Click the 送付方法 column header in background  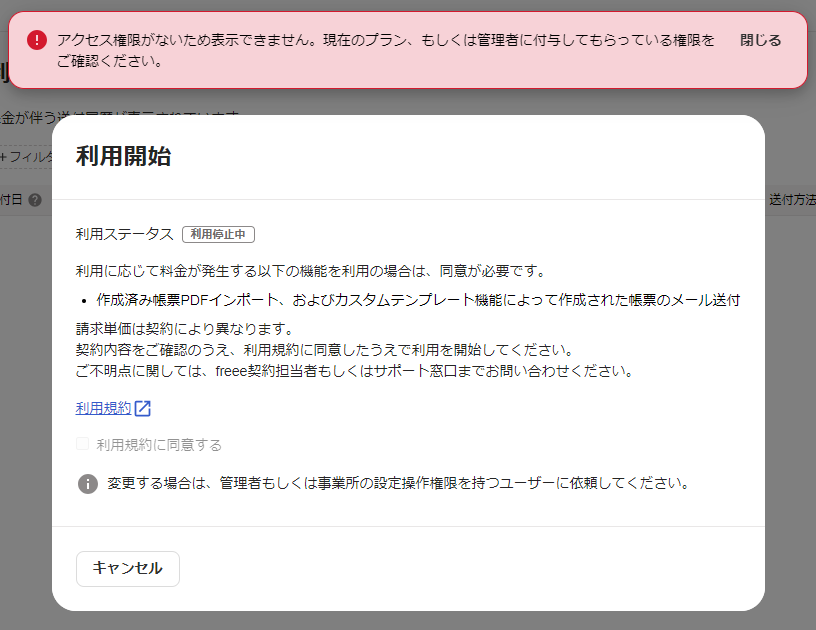[792, 200]
